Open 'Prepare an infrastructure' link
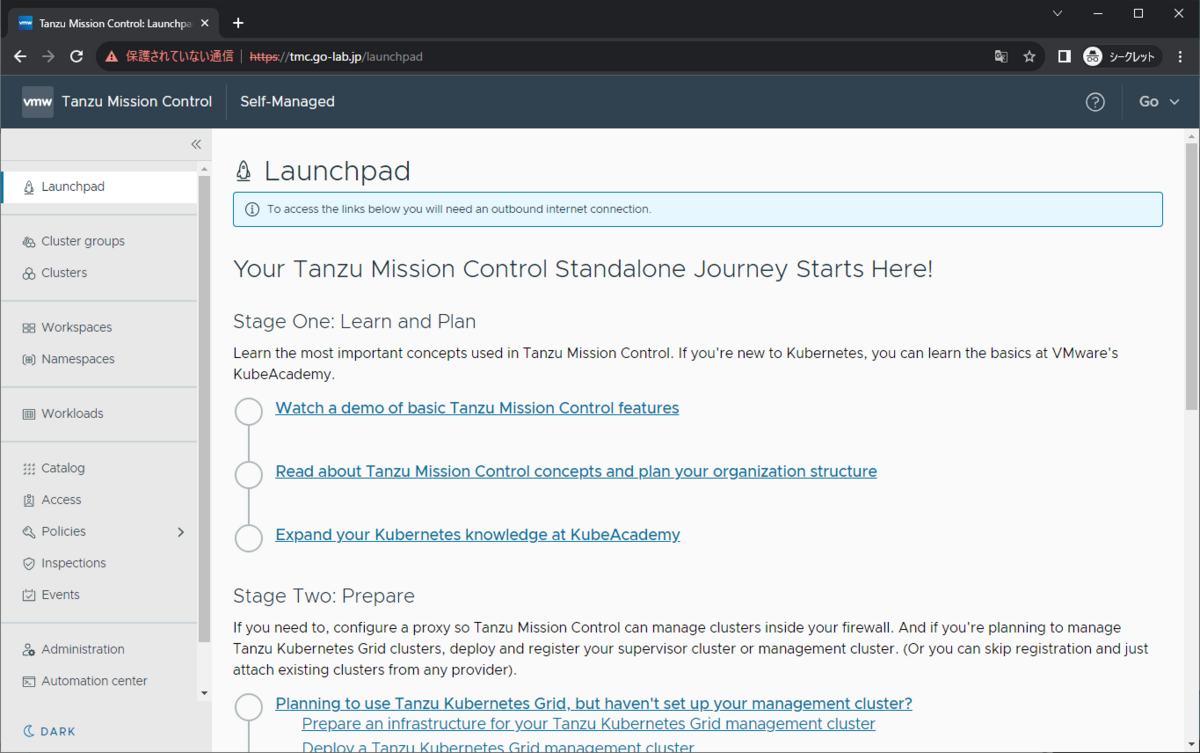1200x753 pixels. tap(588, 724)
